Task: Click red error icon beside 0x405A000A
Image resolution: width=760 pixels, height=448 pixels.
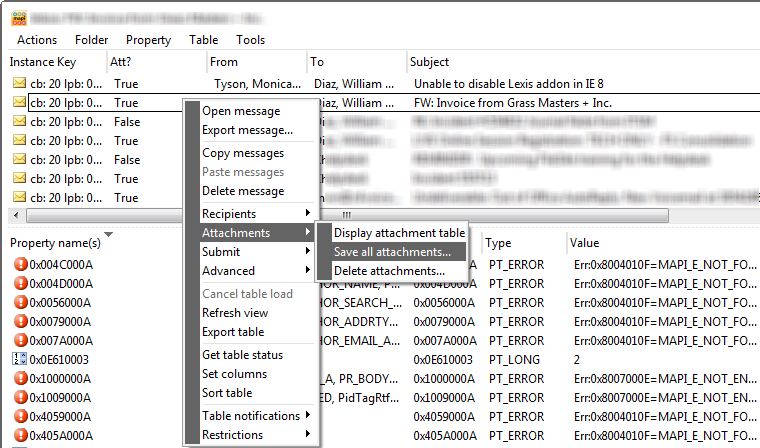Action: tap(20, 436)
